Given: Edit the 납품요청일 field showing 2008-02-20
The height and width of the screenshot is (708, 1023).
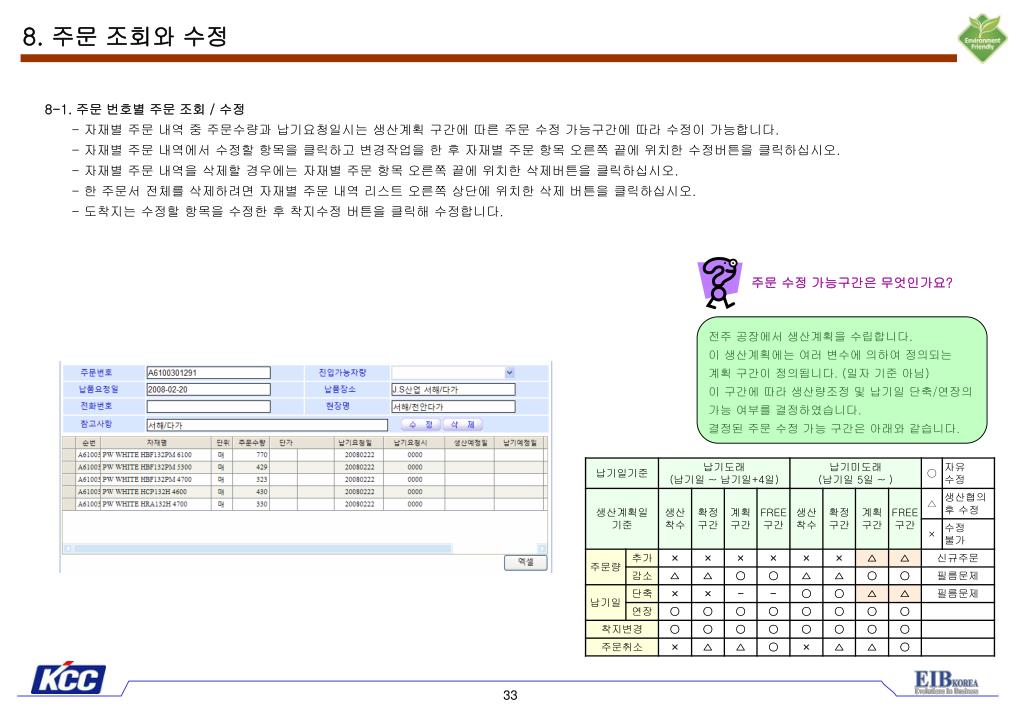Looking at the screenshot, I should tap(208, 390).
